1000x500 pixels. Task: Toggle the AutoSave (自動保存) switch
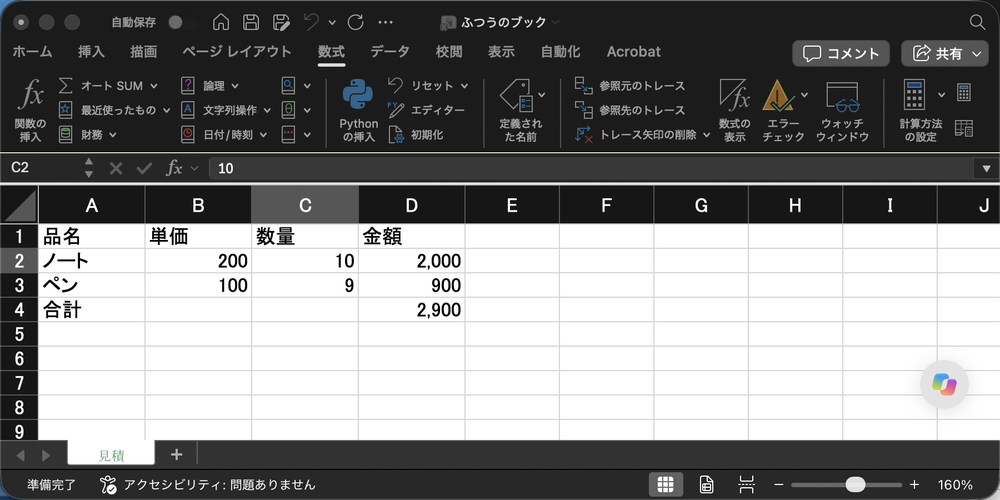pyautogui.click(x=180, y=22)
